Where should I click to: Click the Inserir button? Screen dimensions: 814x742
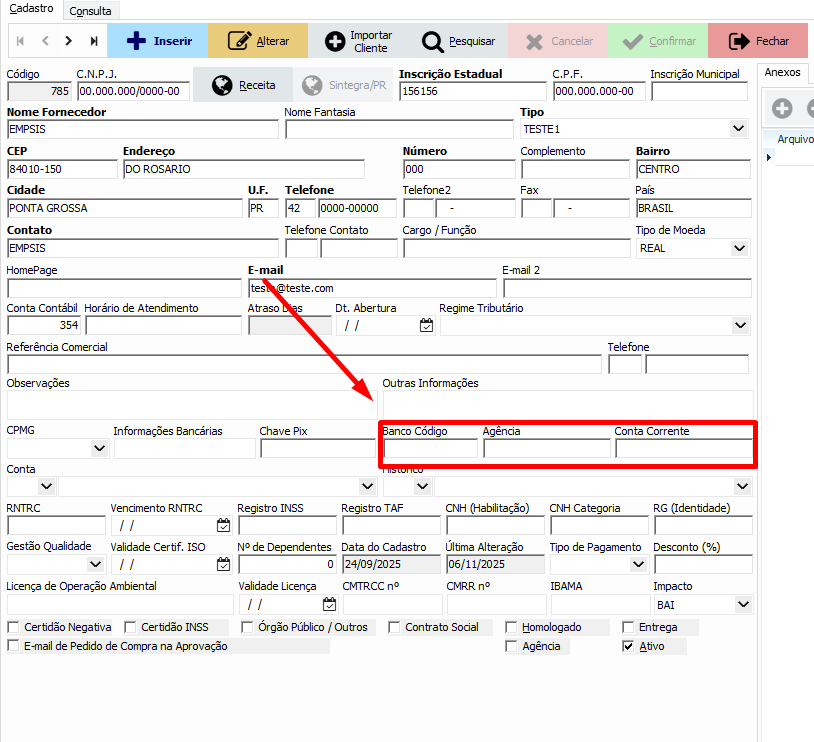(x=157, y=41)
